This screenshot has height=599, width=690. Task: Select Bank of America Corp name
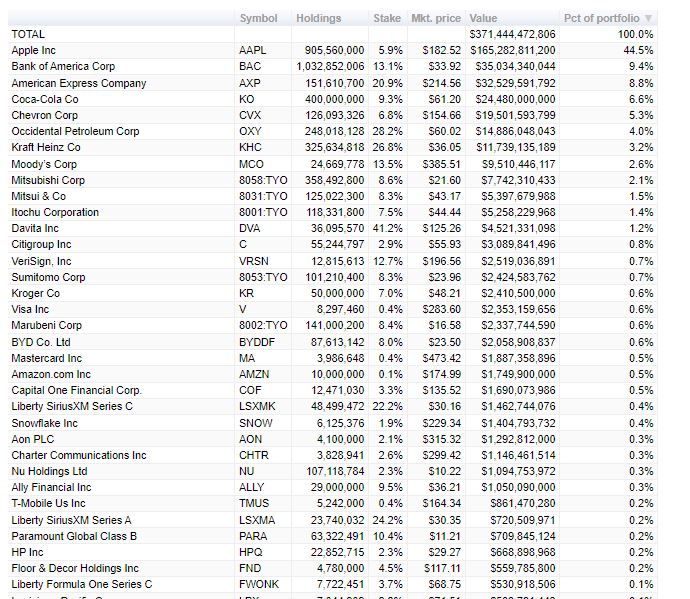click(63, 66)
